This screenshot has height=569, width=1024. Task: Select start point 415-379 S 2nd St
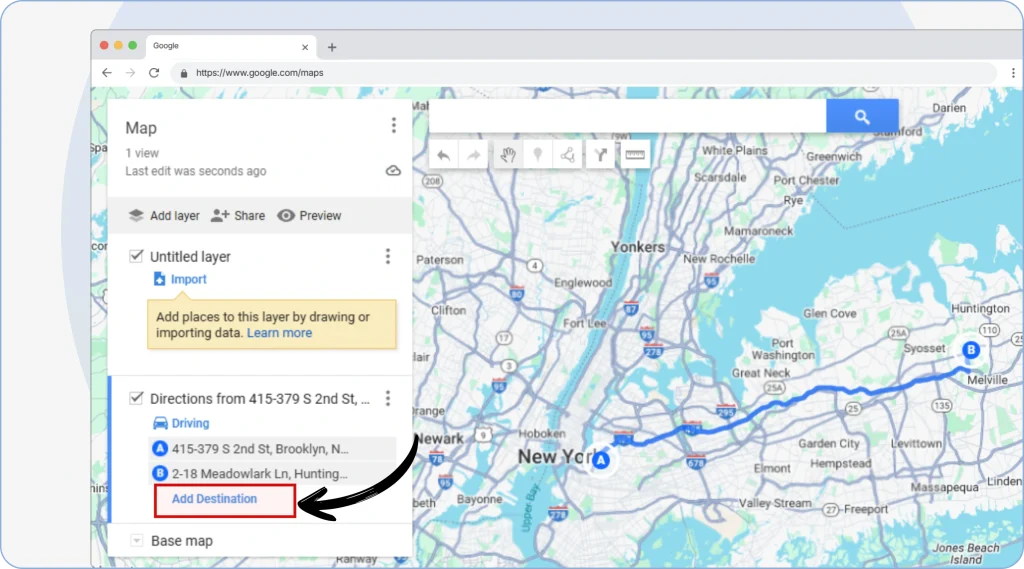tap(273, 449)
